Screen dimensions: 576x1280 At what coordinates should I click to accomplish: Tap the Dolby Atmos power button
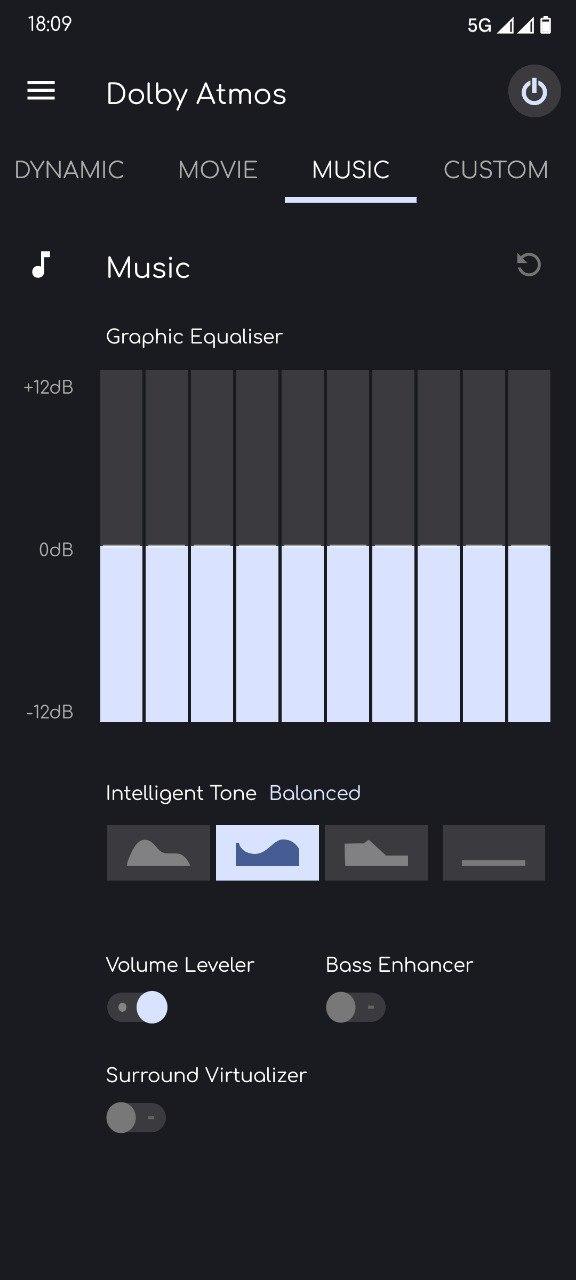(x=534, y=92)
